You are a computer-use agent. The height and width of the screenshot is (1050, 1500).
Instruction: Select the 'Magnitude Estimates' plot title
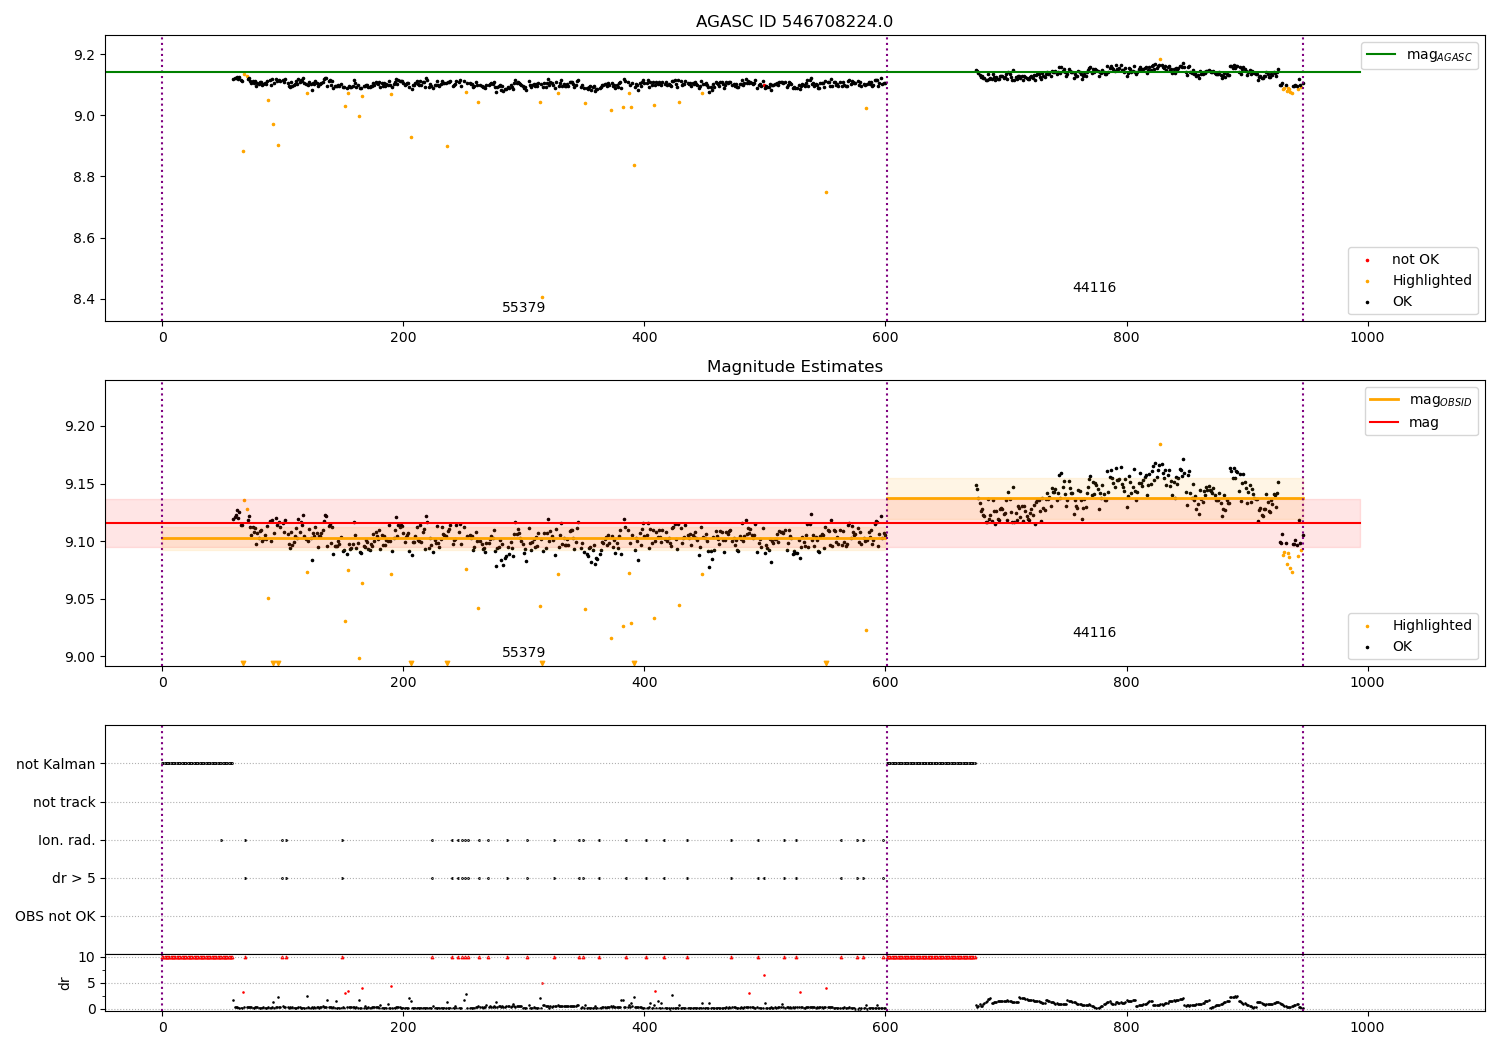click(794, 367)
